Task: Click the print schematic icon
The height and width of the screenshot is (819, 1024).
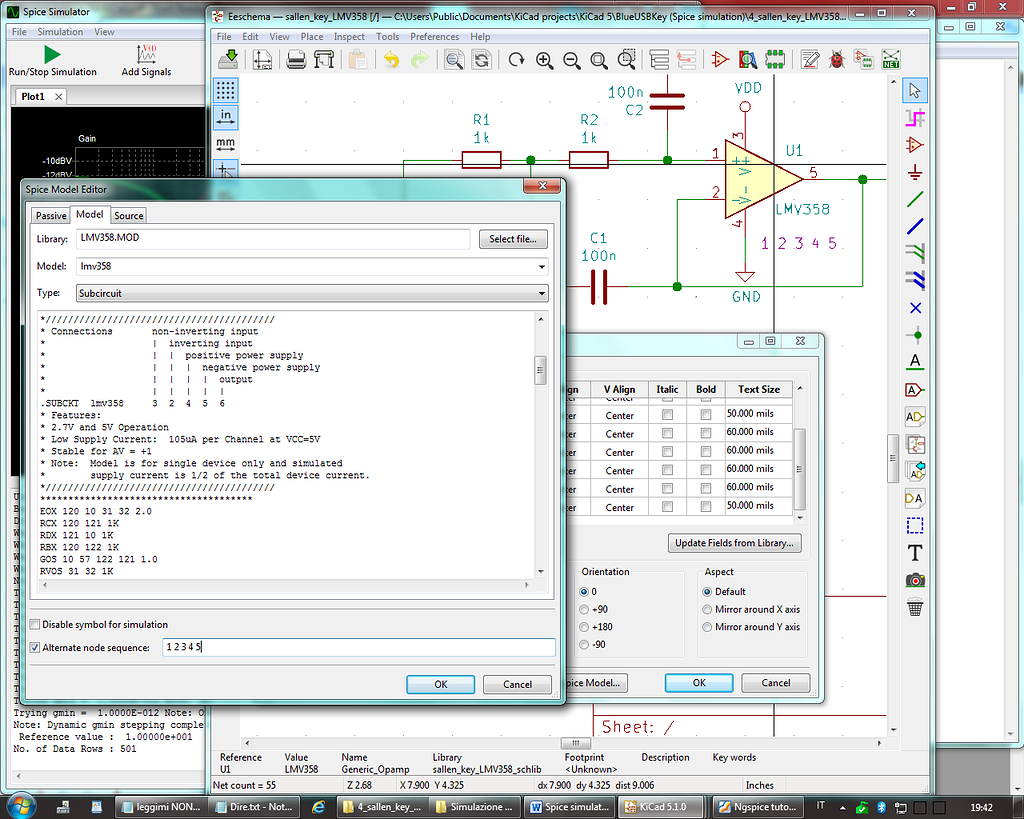Action: click(297, 60)
